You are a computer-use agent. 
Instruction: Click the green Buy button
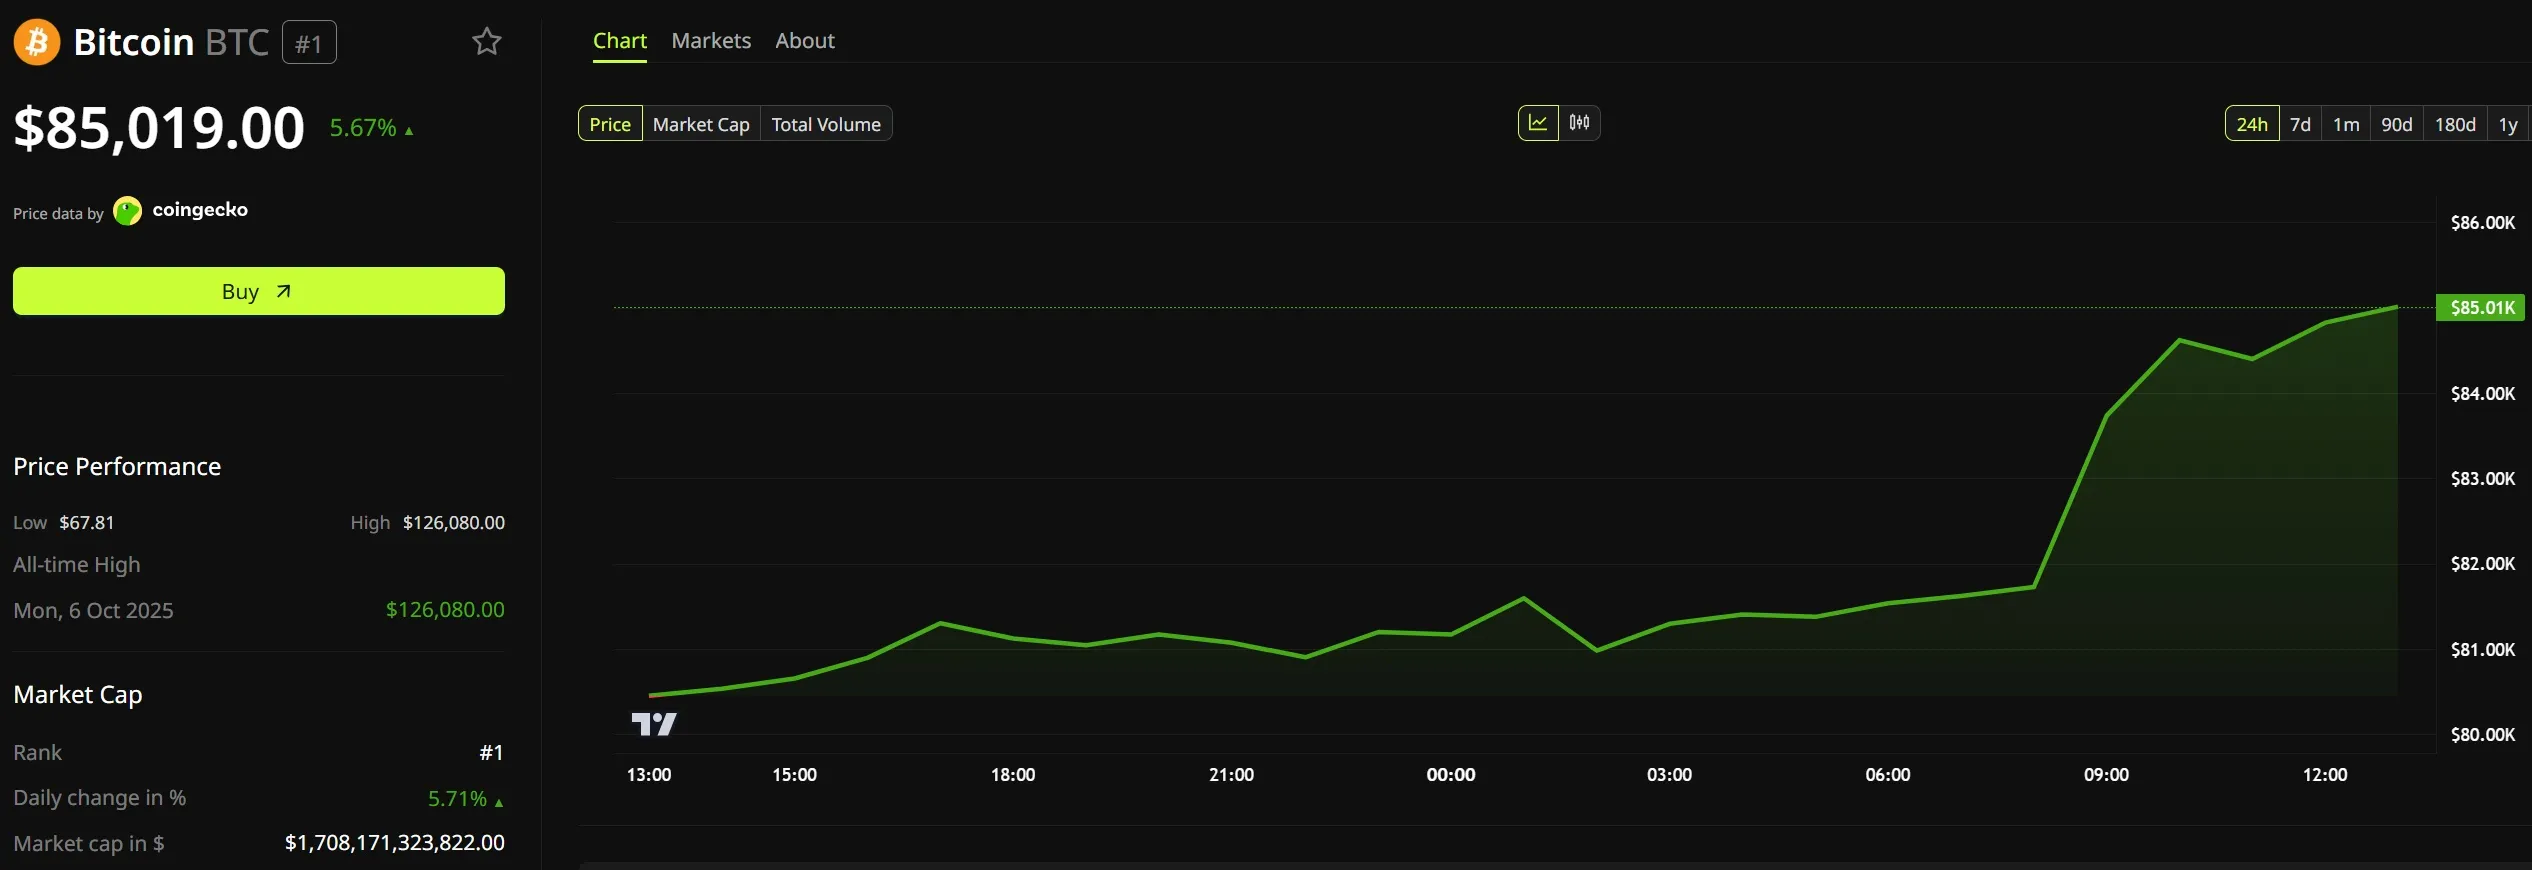click(x=259, y=291)
